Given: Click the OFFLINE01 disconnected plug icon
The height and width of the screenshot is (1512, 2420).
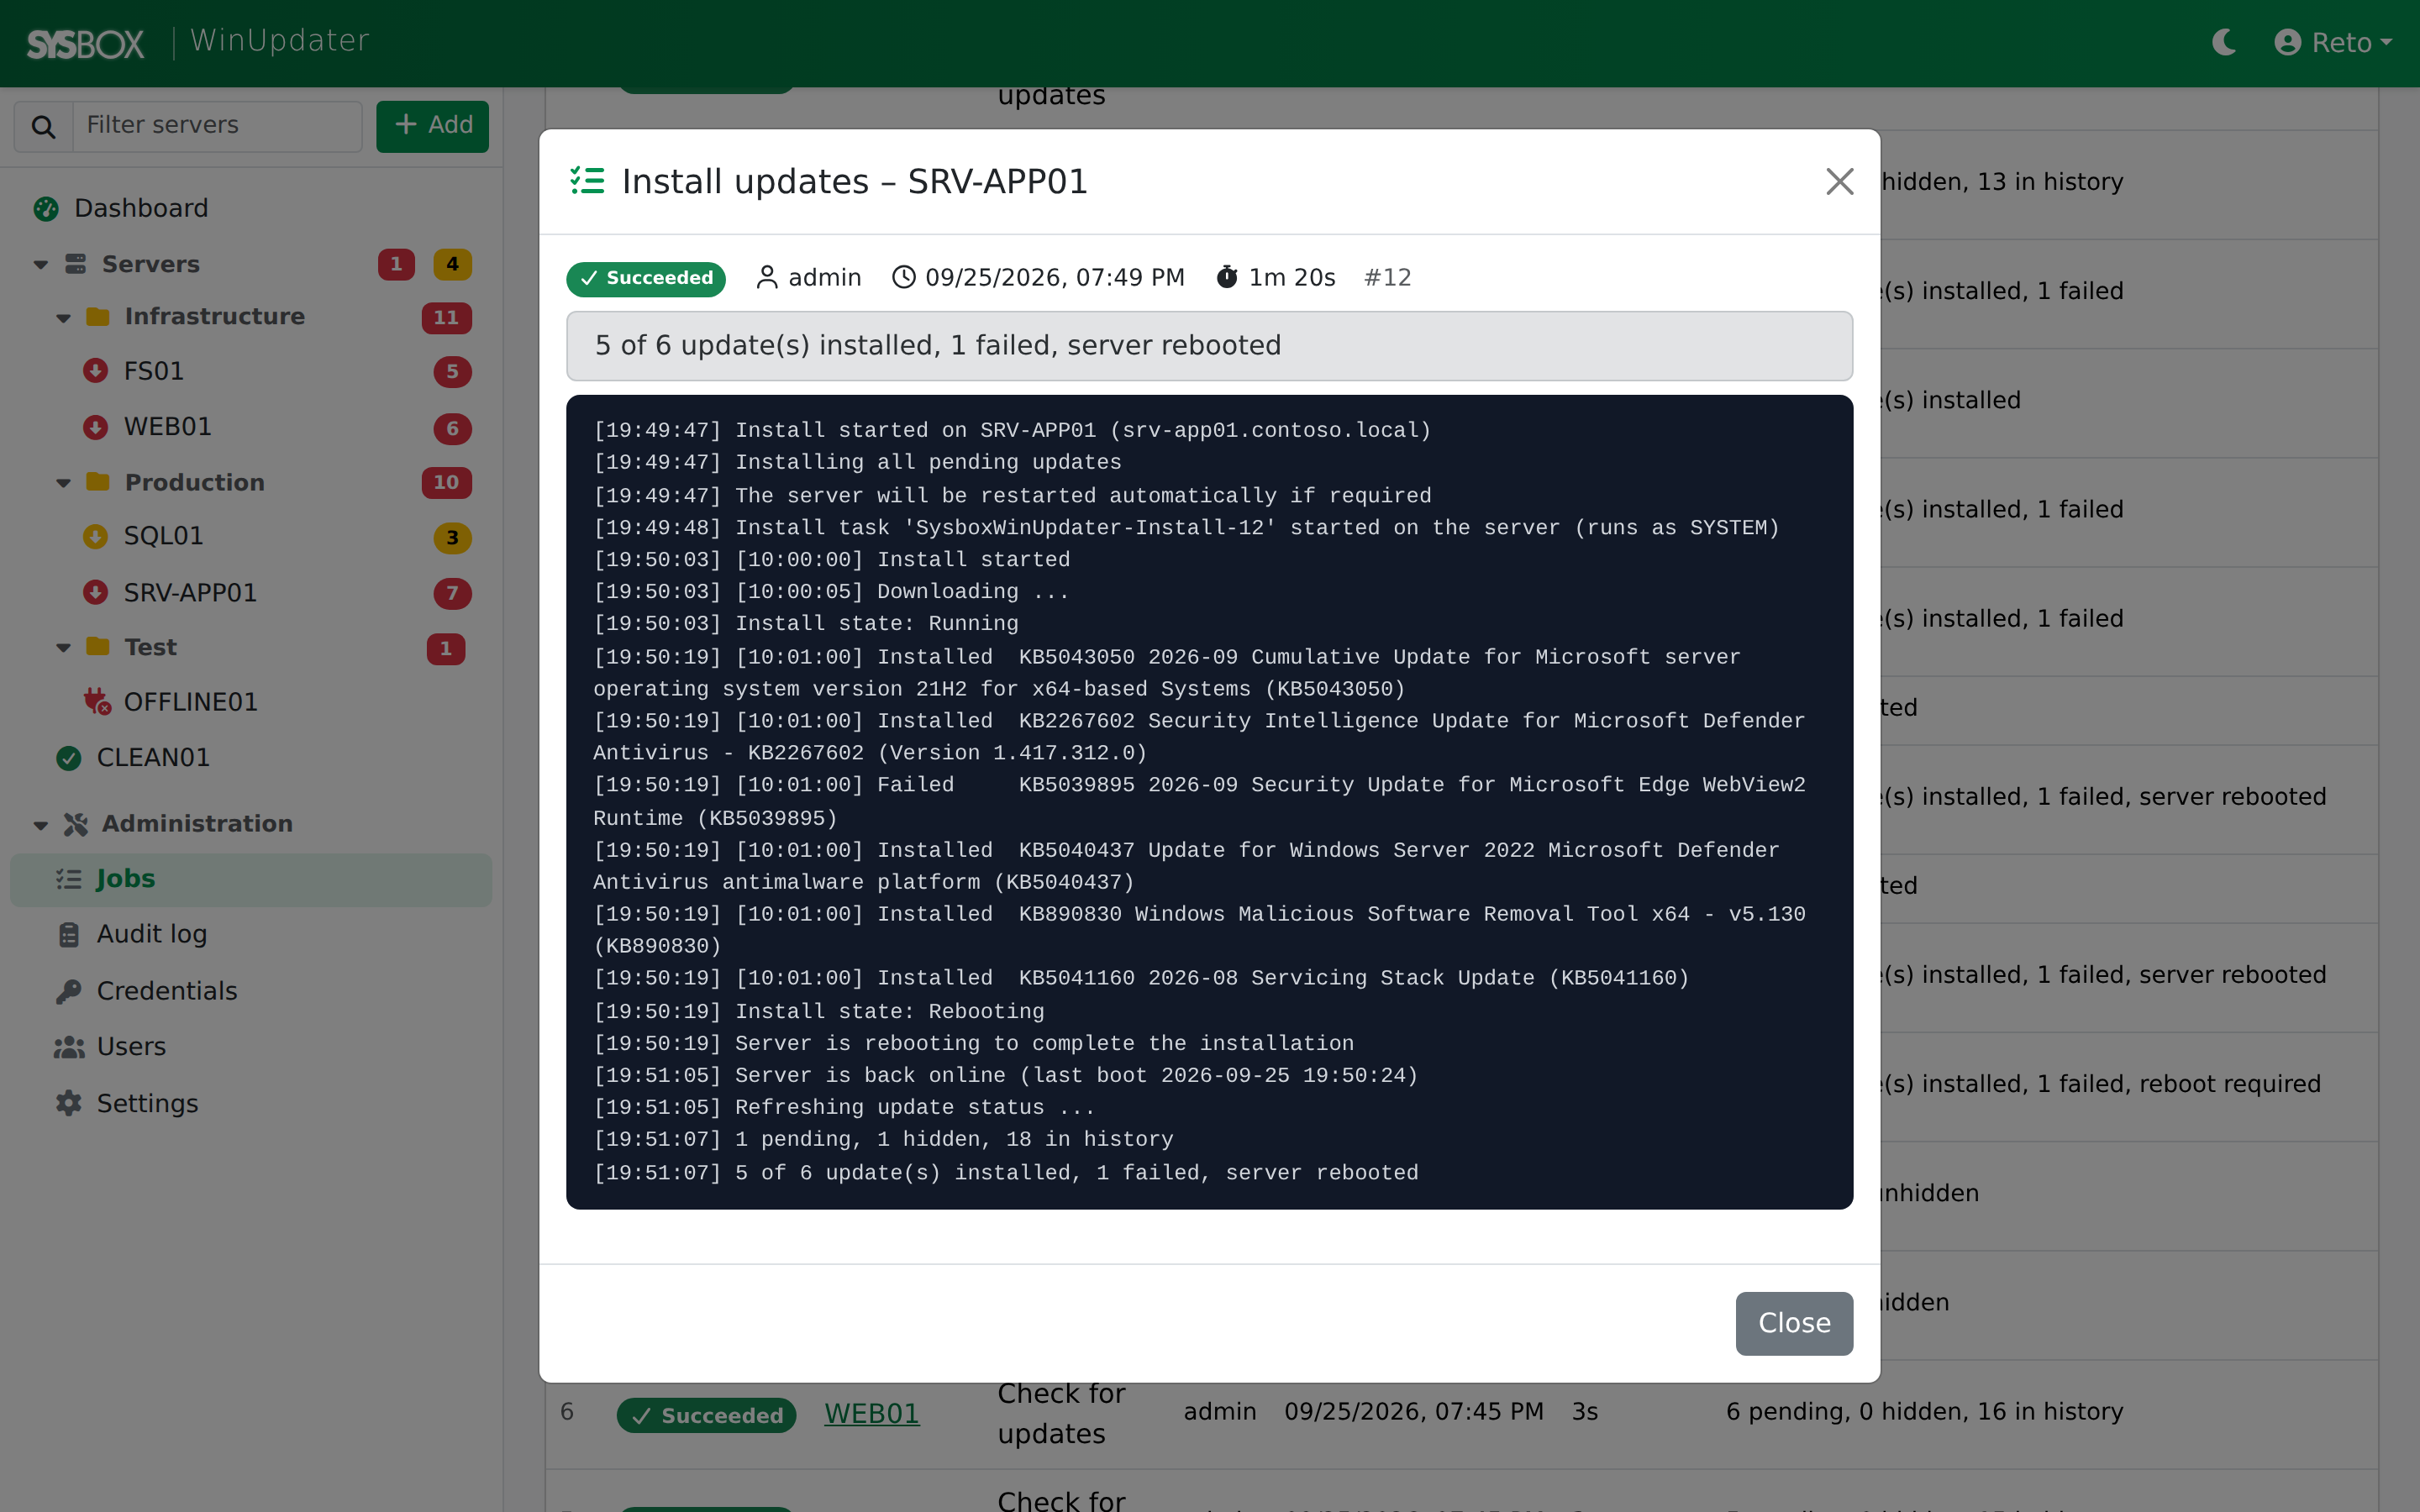Looking at the screenshot, I should [97, 702].
